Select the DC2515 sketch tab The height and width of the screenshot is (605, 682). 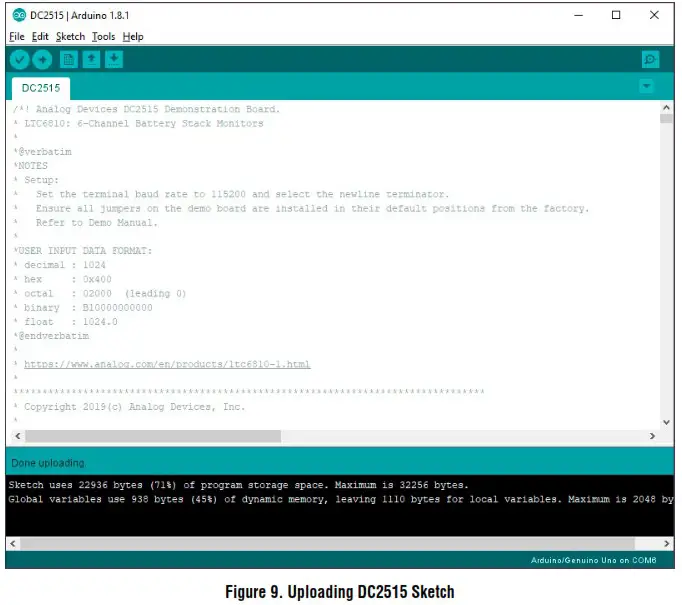pos(41,88)
